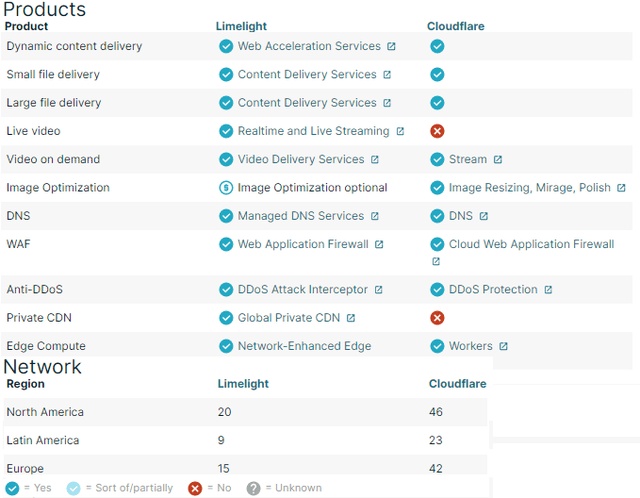Screen dimensions: 640x498
Task: Follow the Cloud Web Application Firewall link
Action: point(531,244)
